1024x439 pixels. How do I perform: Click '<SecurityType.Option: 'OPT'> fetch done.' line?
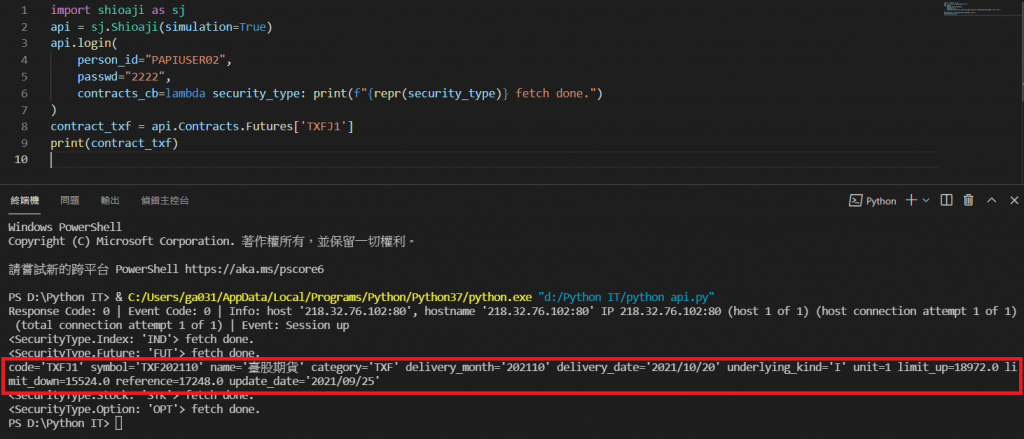tap(134, 410)
